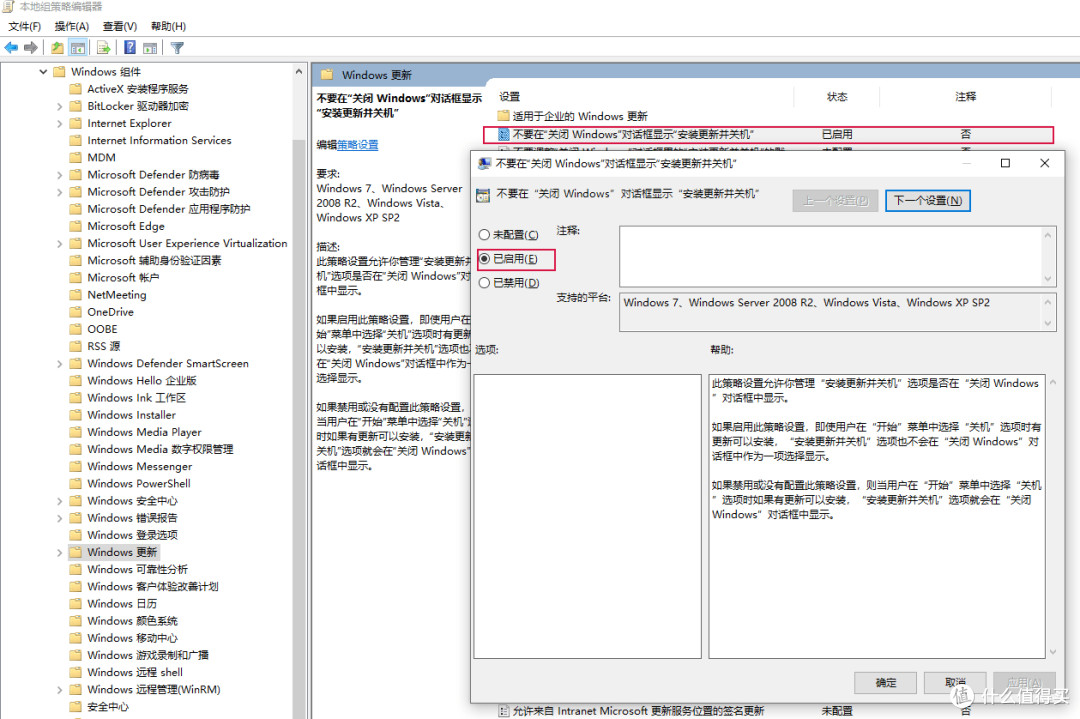The width and height of the screenshot is (1080, 719).
Task: Click the supported platforms scrollbar down arrow
Action: (1048, 323)
